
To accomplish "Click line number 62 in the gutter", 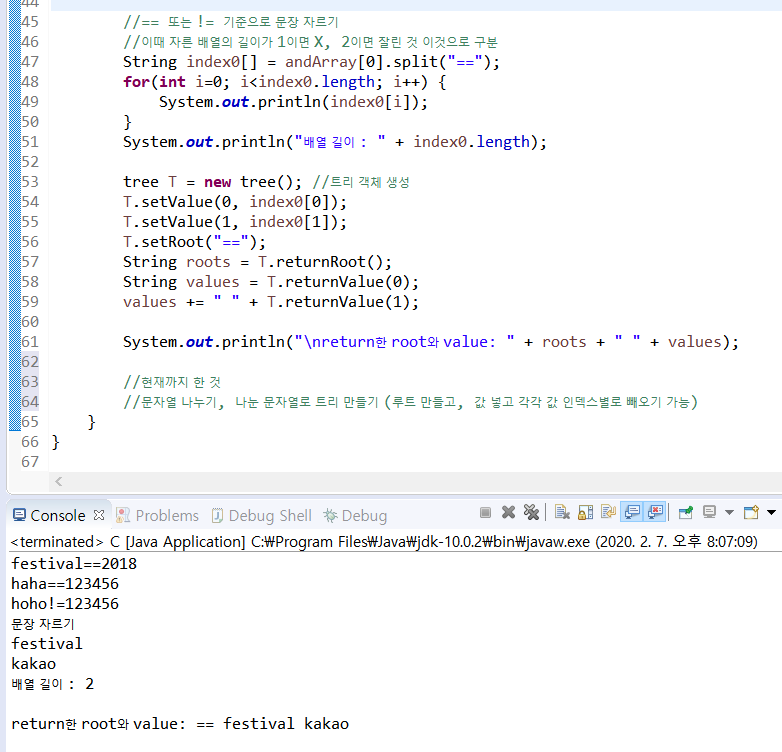I will [30, 362].
